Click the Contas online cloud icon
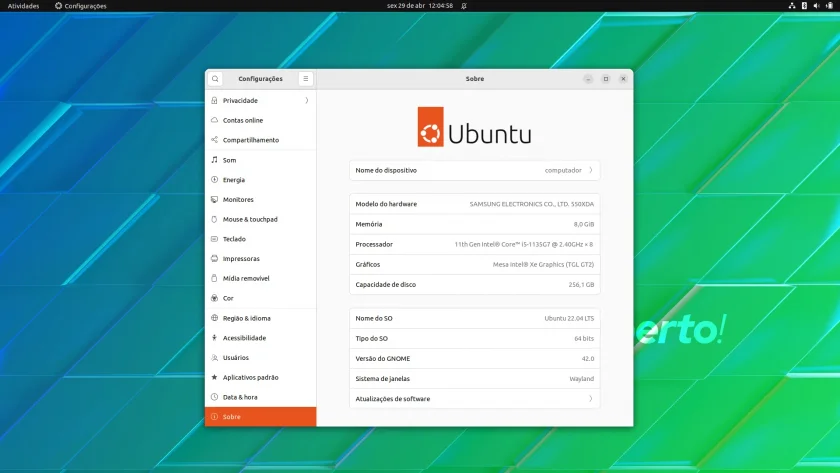The height and width of the screenshot is (473, 840). pyautogui.click(x=214, y=120)
